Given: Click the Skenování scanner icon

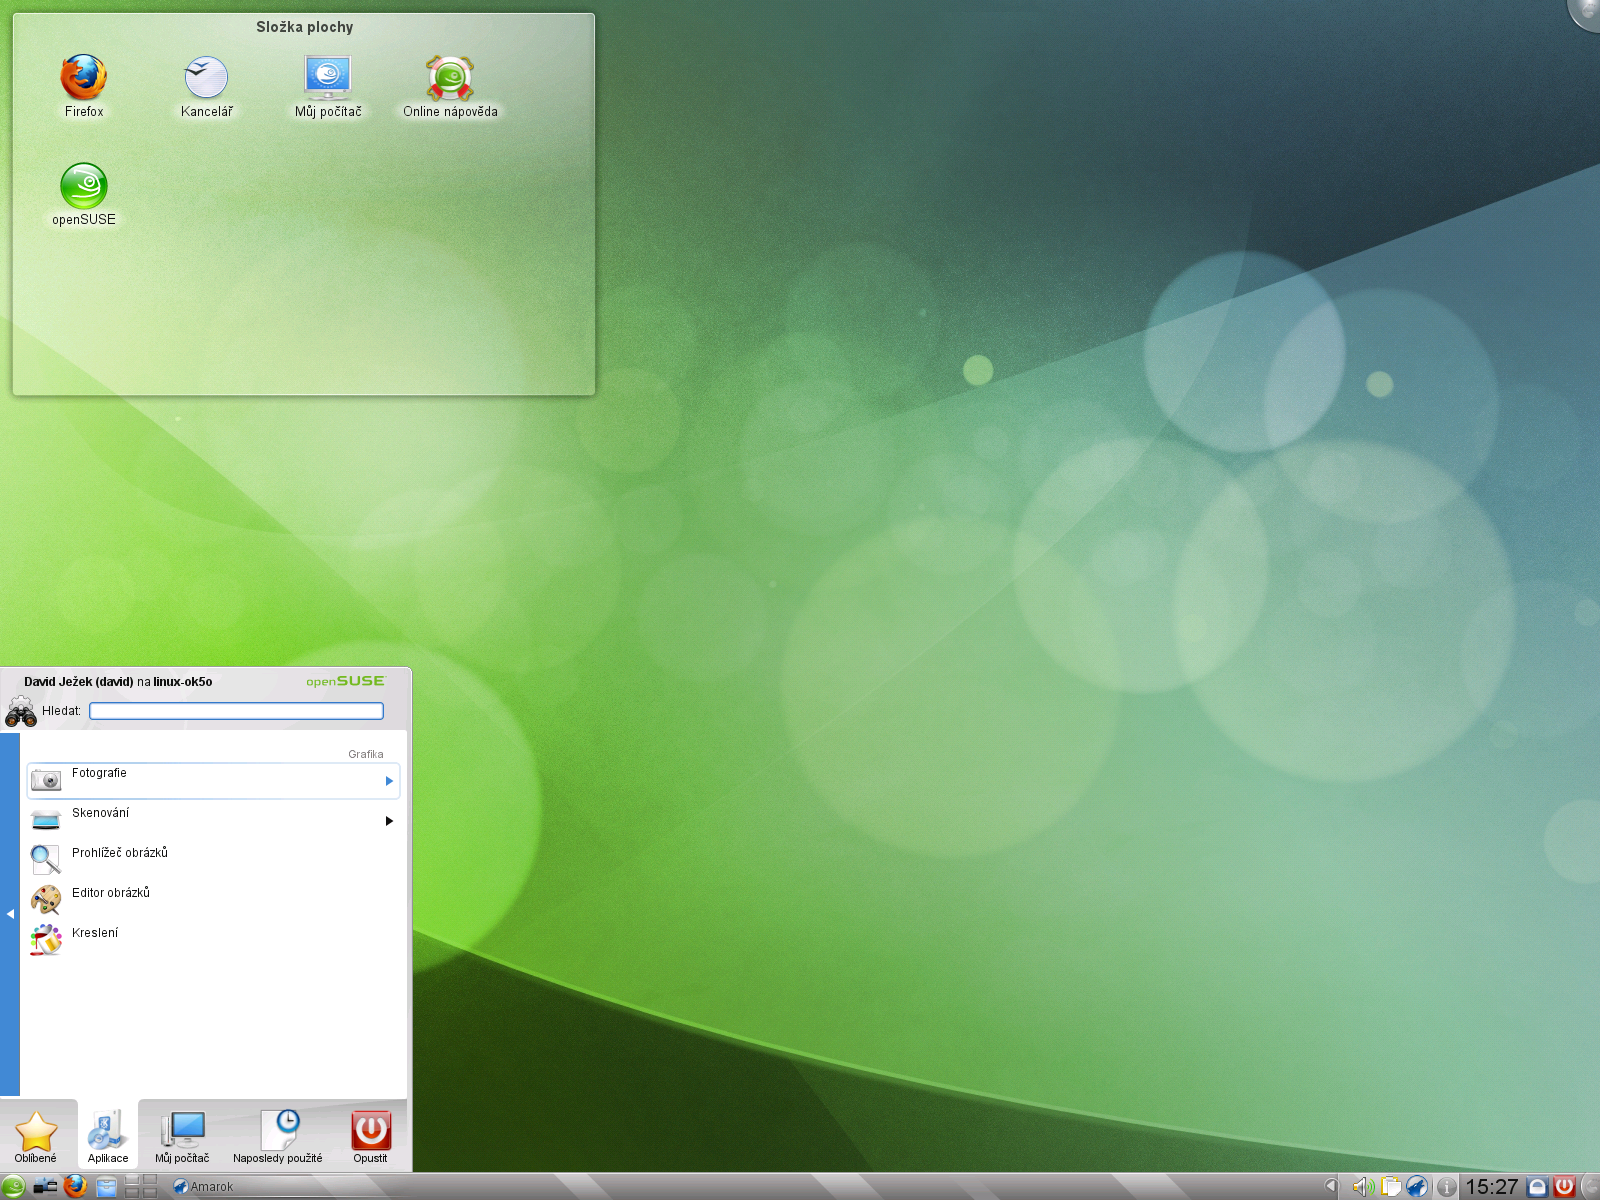Looking at the screenshot, I should (x=46, y=821).
